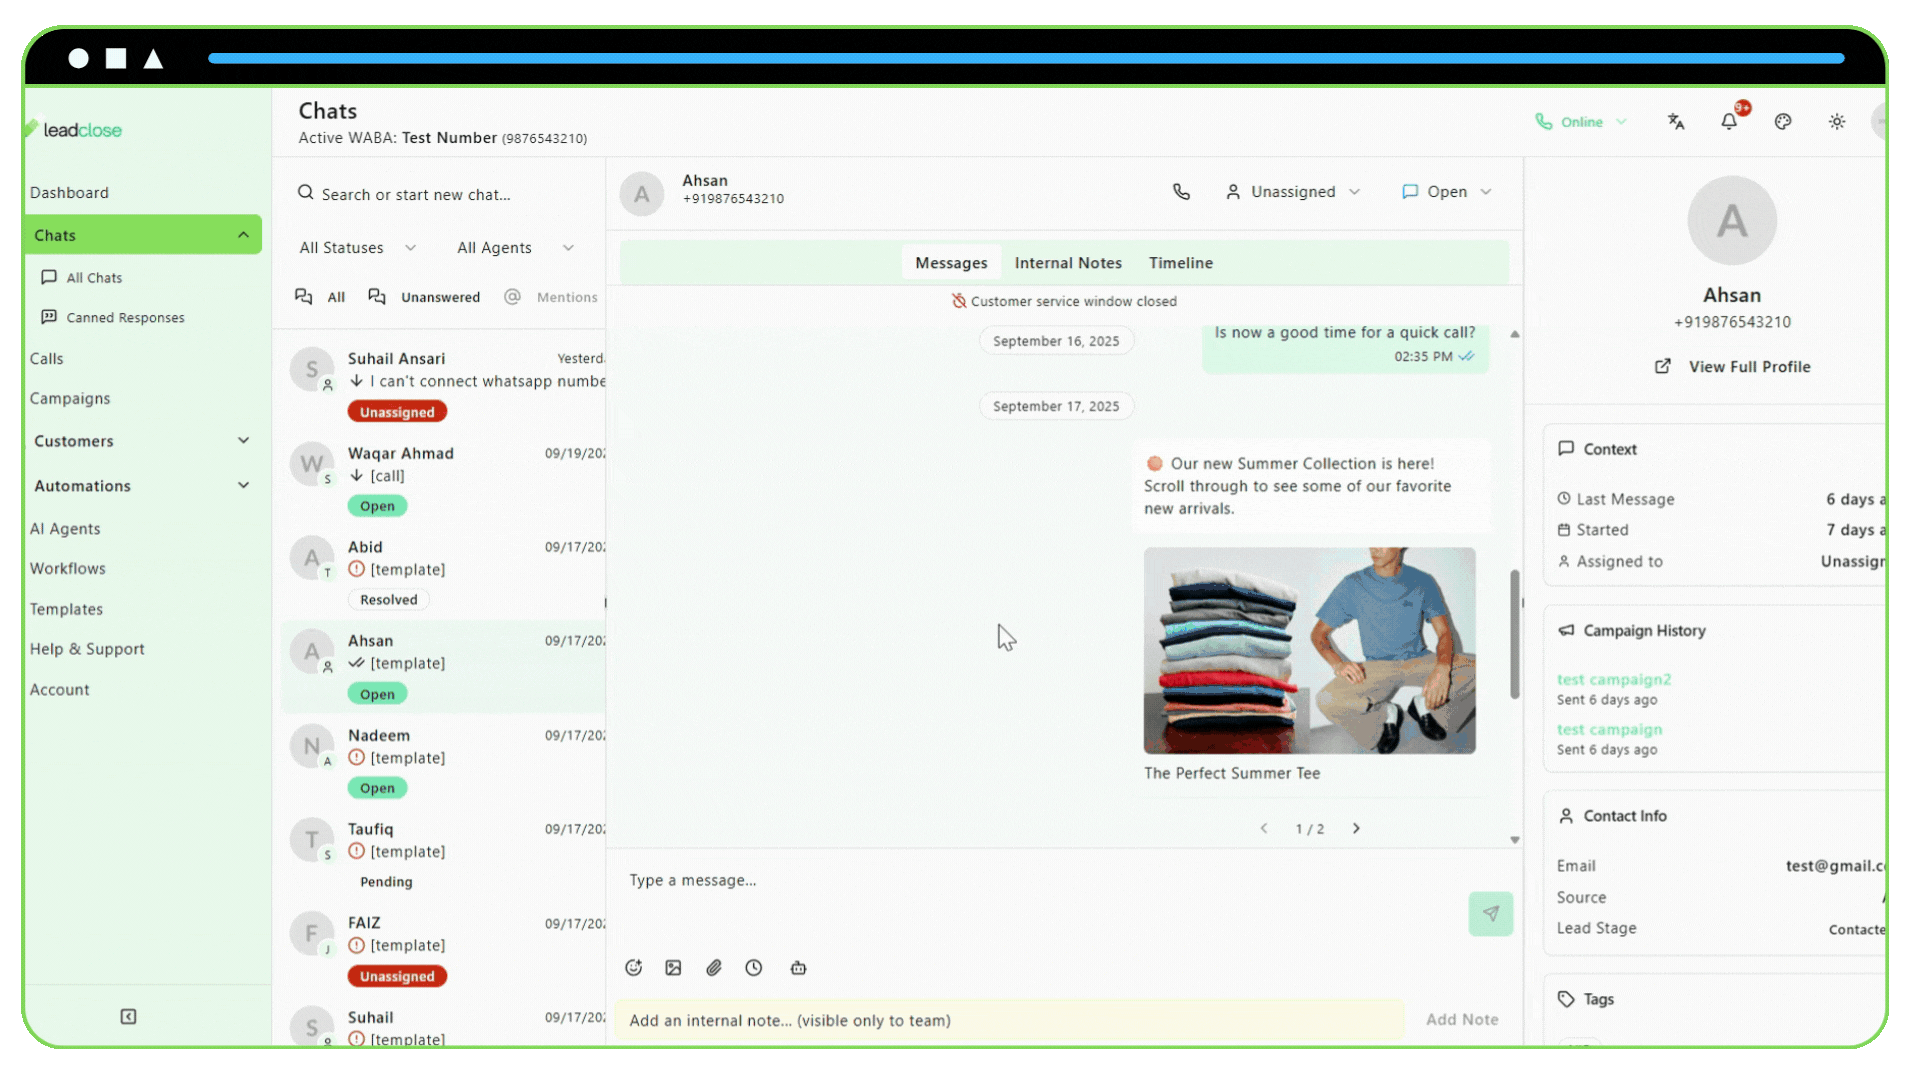1920x1080 pixels.
Task: Open Campaigns from the sidebar
Action: click(x=70, y=399)
